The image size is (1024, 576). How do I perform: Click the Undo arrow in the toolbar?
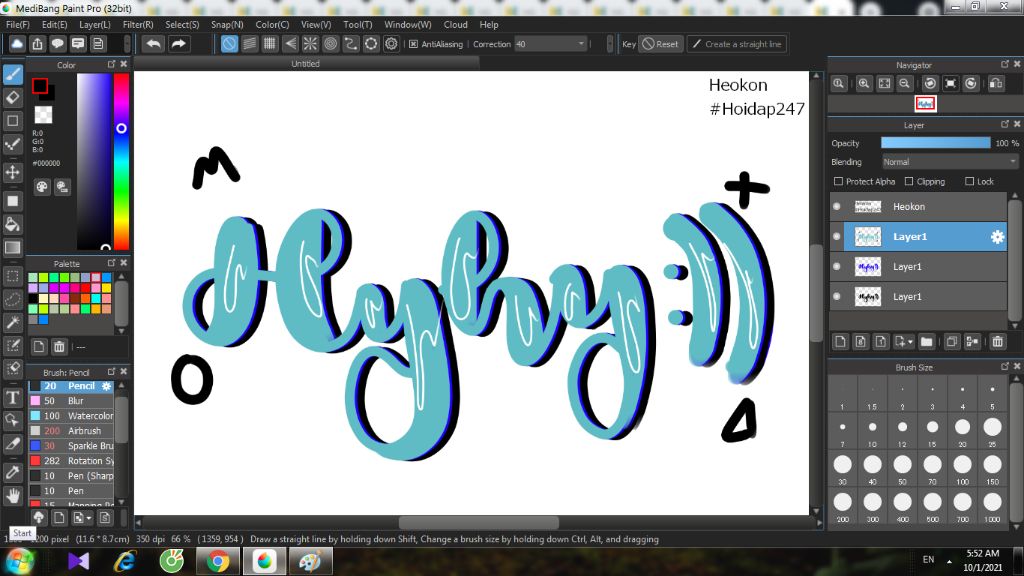click(x=152, y=43)
